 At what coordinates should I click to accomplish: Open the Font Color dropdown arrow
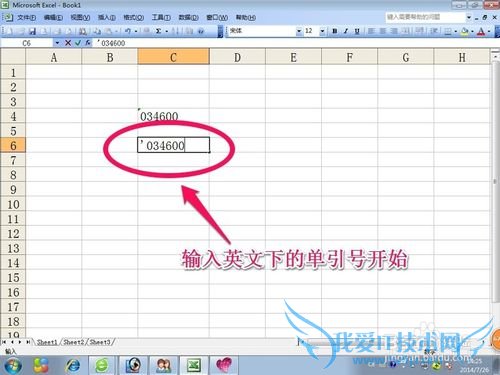pyautogui.click(x=489, y=31)
